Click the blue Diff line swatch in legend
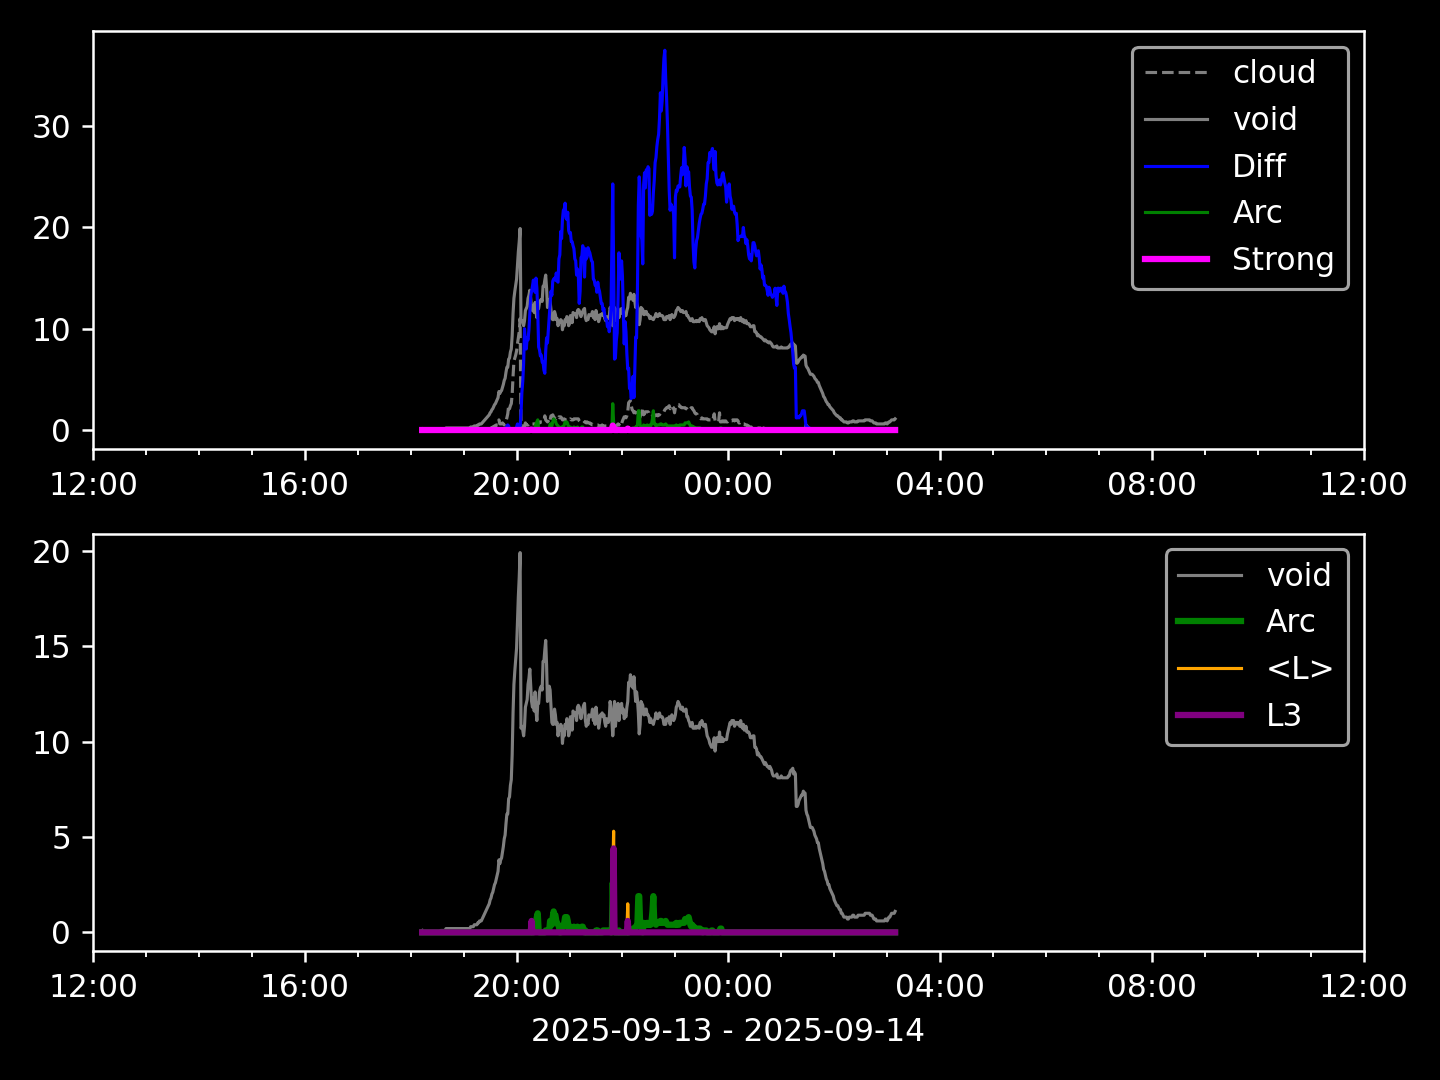This screenshot has width=1440, height=1080. pyautogui.click(x=1176, y=166)
